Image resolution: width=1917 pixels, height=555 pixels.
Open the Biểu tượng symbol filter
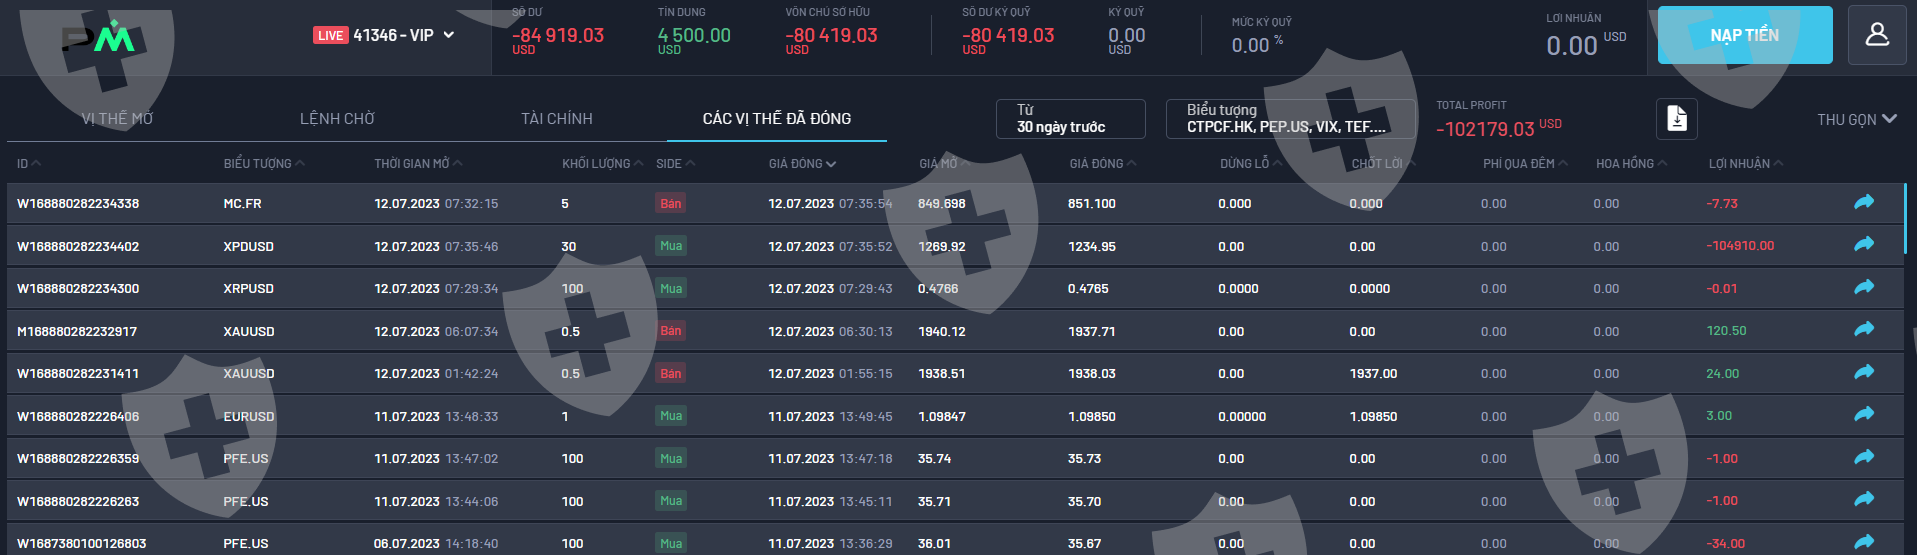tap(1290, 119)
